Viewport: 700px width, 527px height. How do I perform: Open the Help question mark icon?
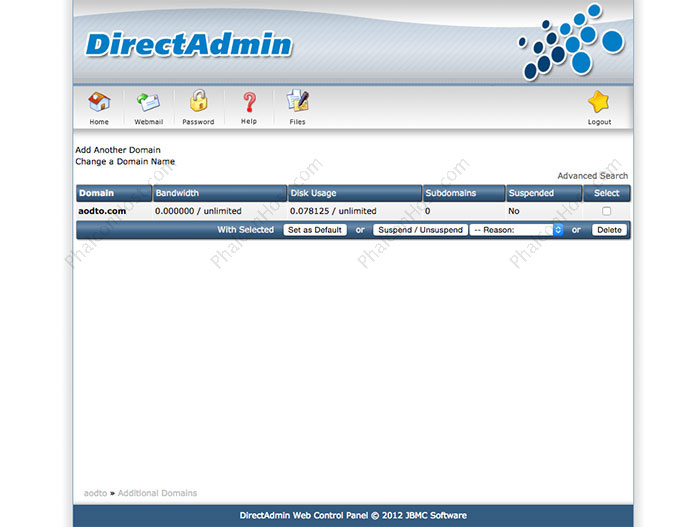pyautogui.click(x=249, y=102)
